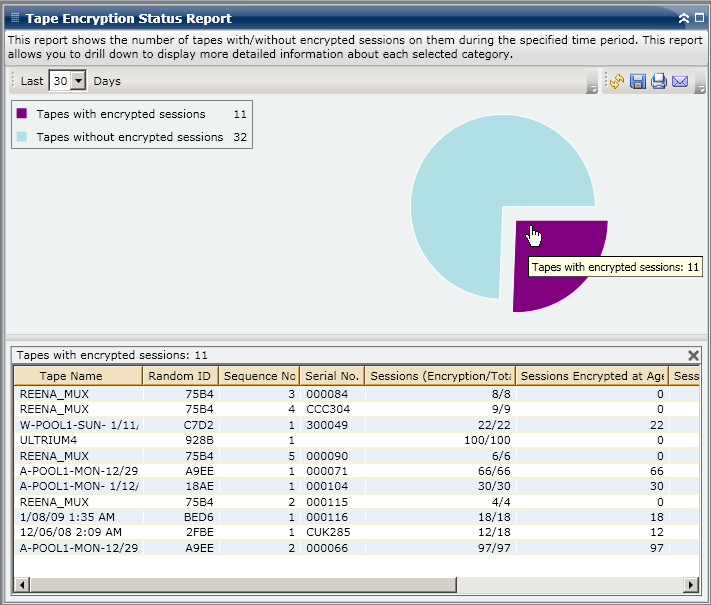The image size is (711, 605).
Task: Select the W-POOL1-SUN tape row
Action: point(79,425)
